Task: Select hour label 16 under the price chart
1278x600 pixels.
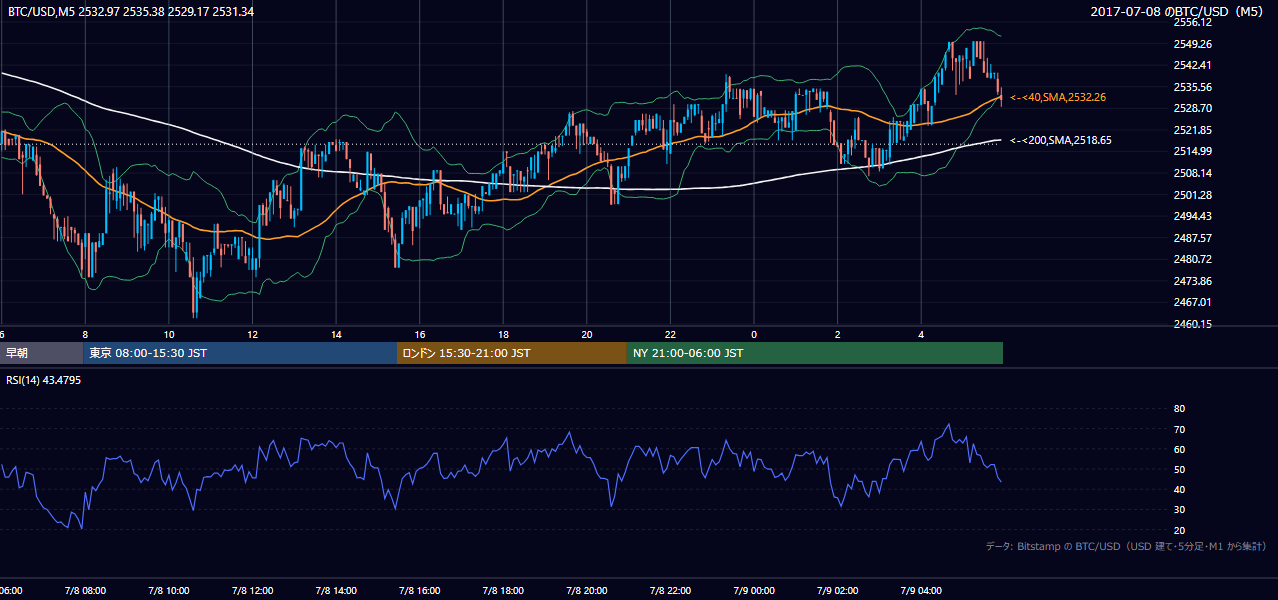Action: click(x=420, y=334)
